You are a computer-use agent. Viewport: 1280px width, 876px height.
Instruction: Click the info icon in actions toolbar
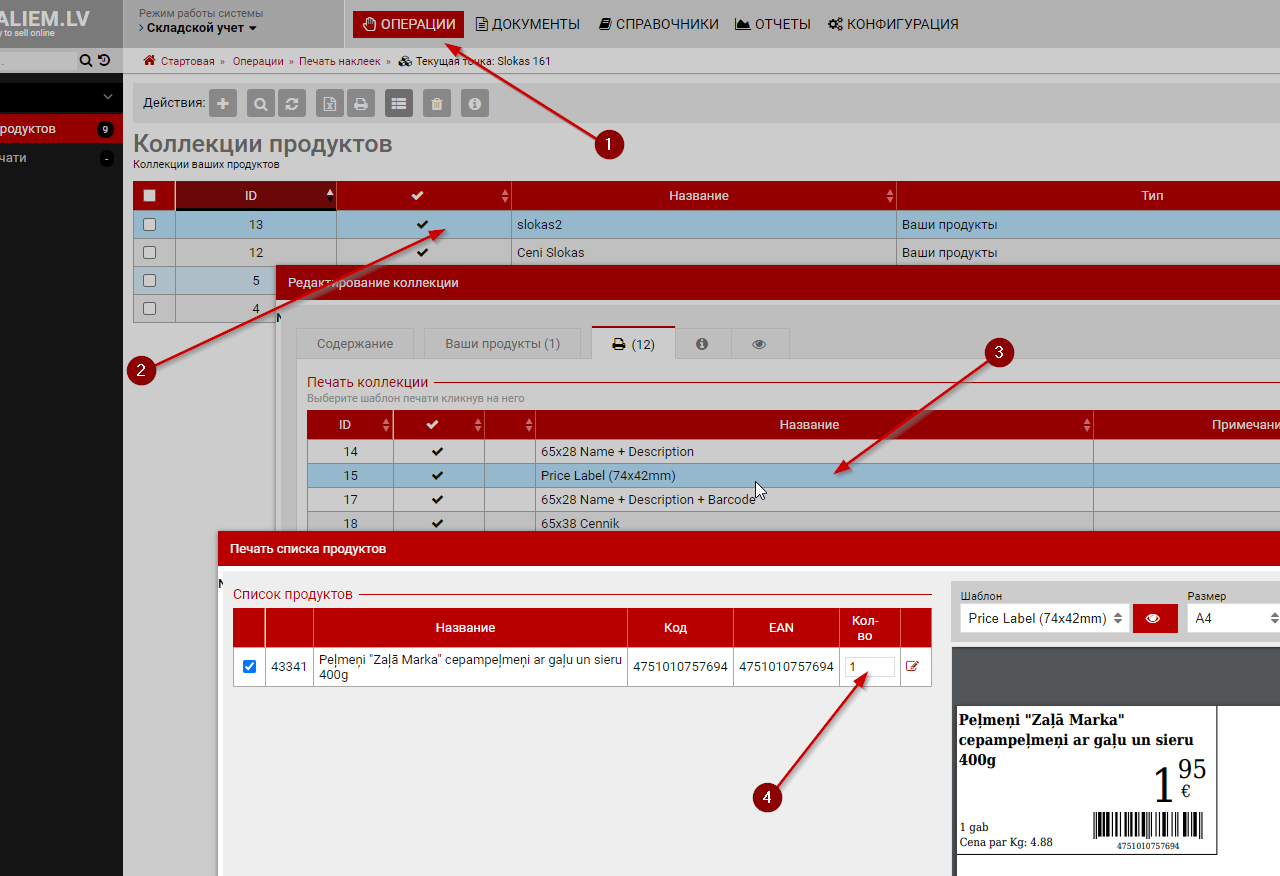pyautogui.click(x=475, y=103)
